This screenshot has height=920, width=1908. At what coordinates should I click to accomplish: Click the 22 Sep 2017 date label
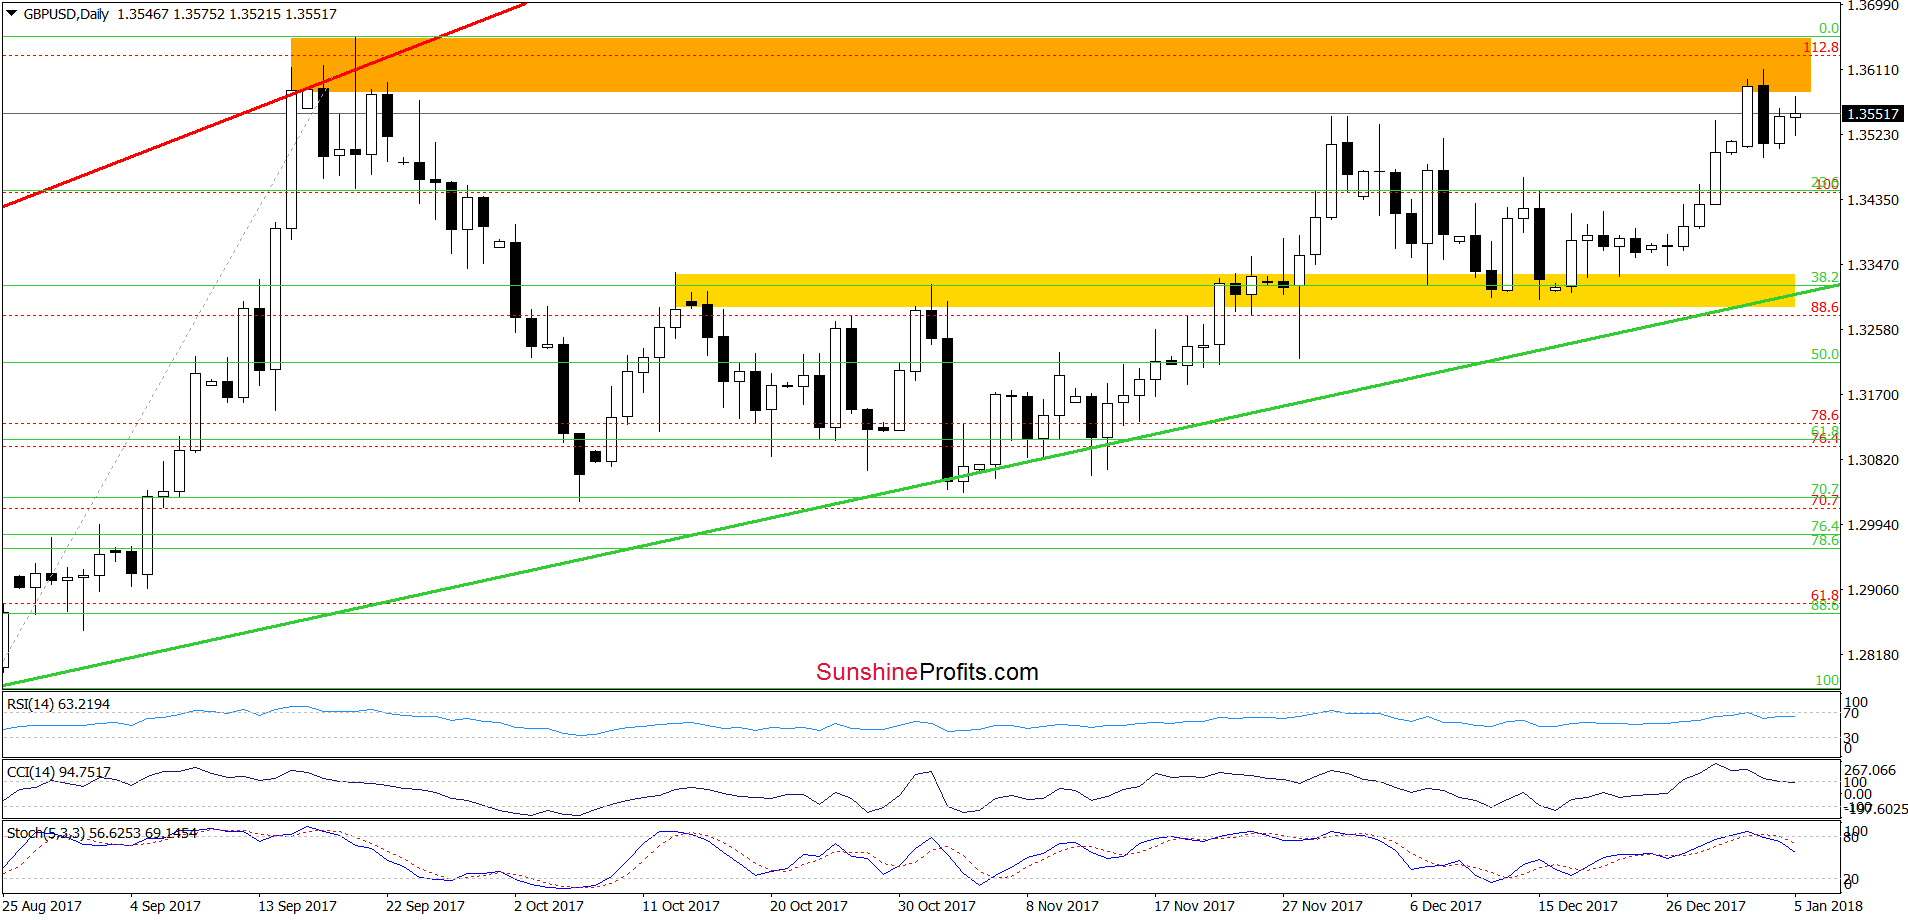425,906
